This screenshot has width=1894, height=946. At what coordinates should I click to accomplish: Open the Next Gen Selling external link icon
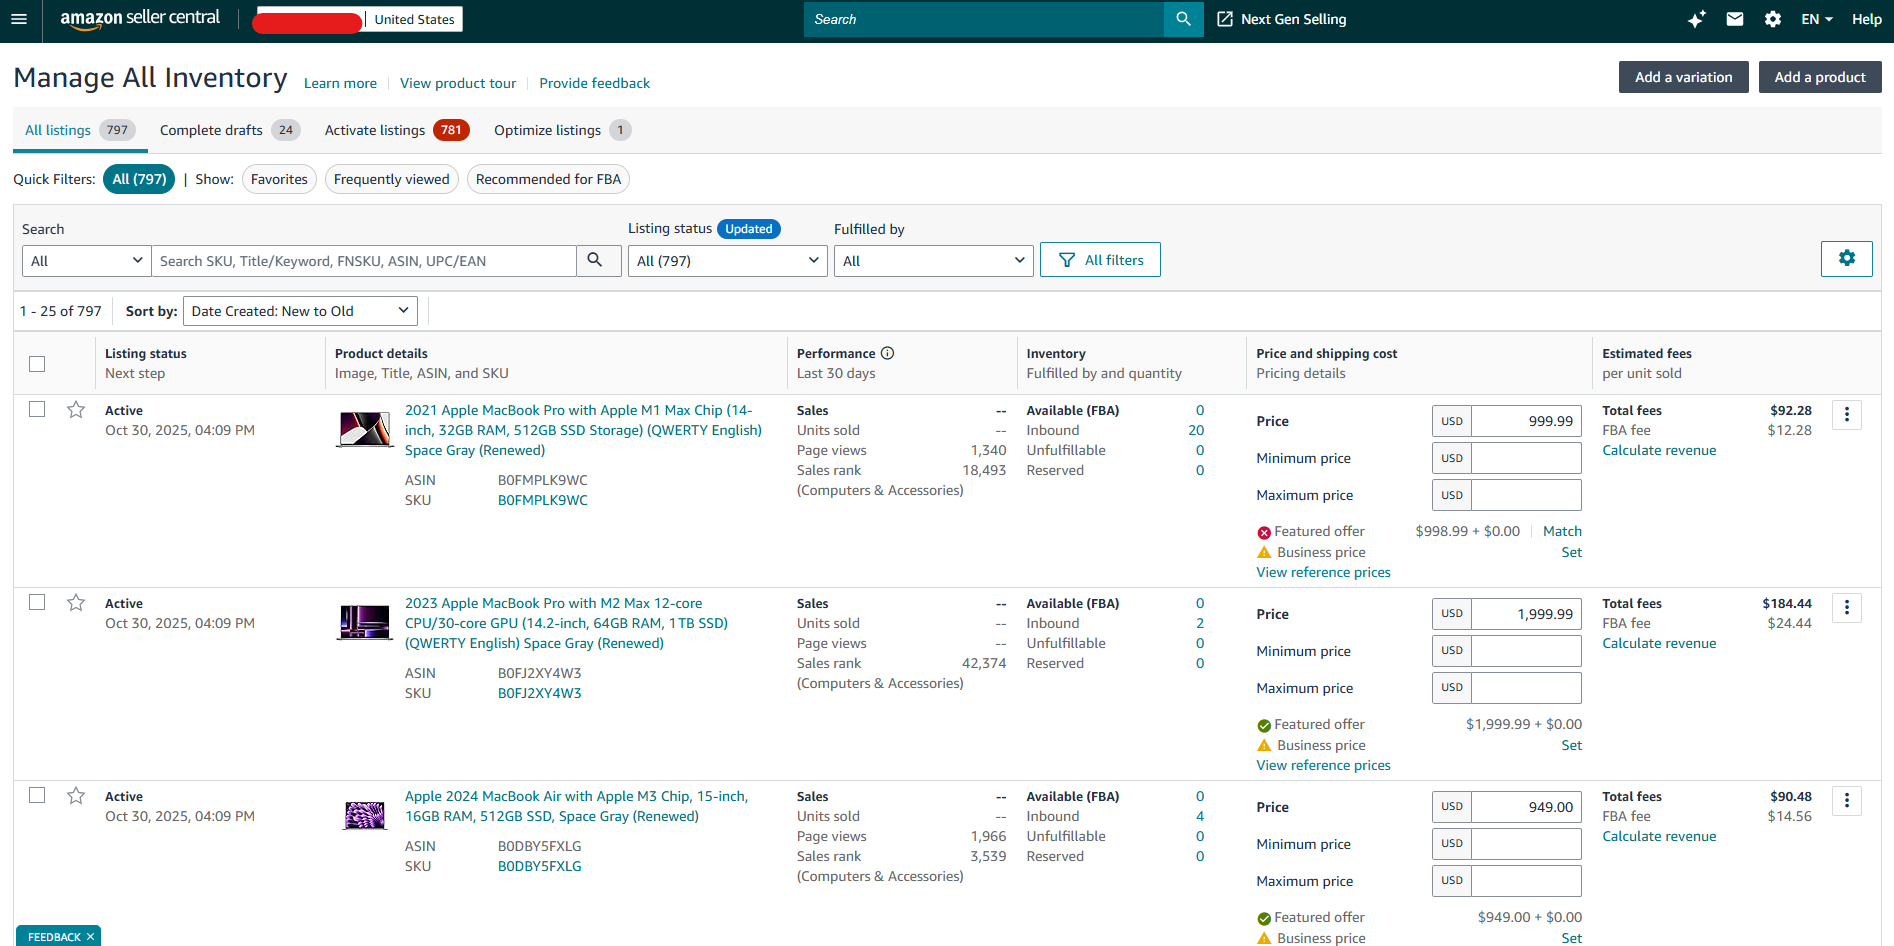click(x=1224, y=19)
